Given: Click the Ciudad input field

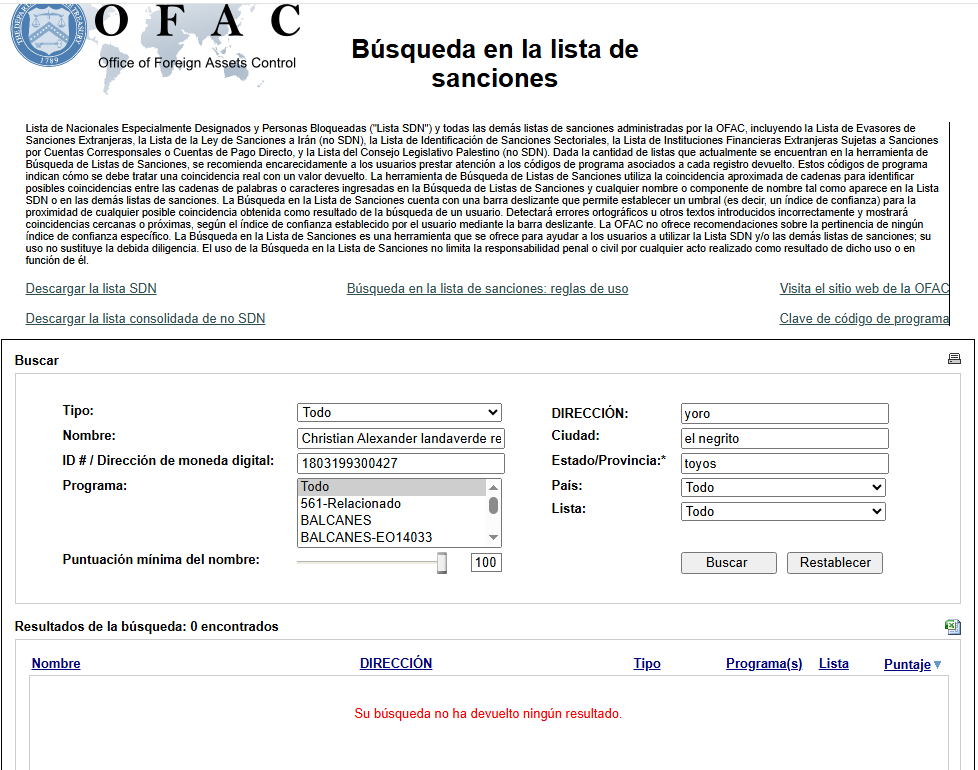Looking at the screenshot, I should (783, 439).
